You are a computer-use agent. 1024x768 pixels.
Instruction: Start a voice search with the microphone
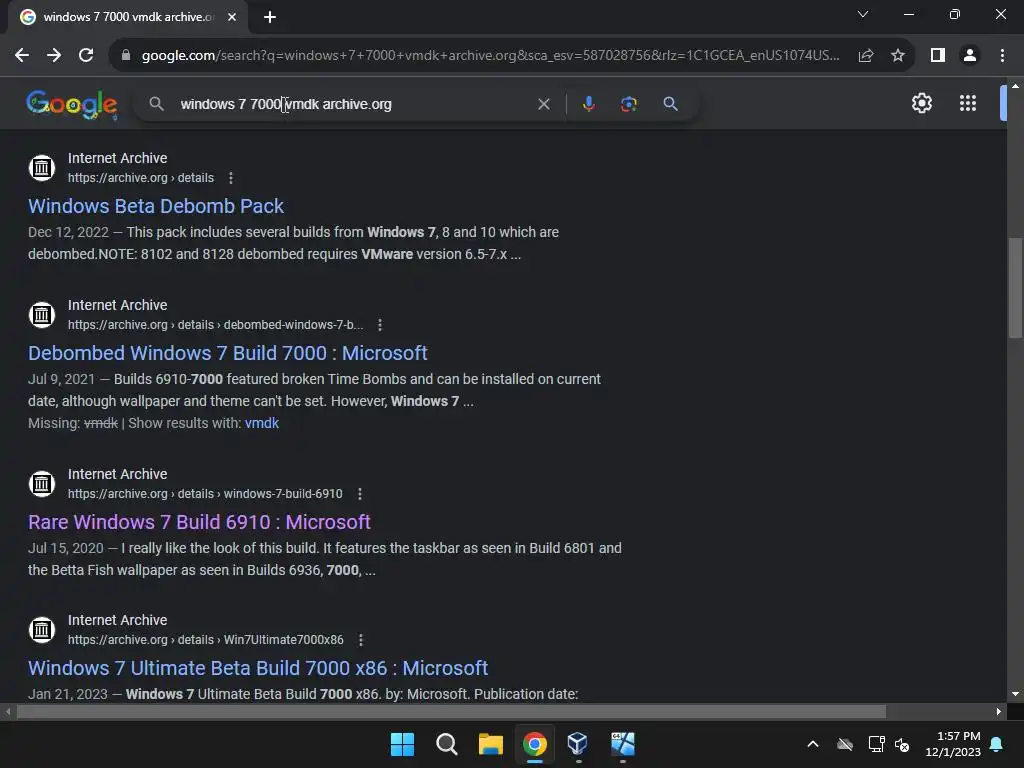point(588,104)
